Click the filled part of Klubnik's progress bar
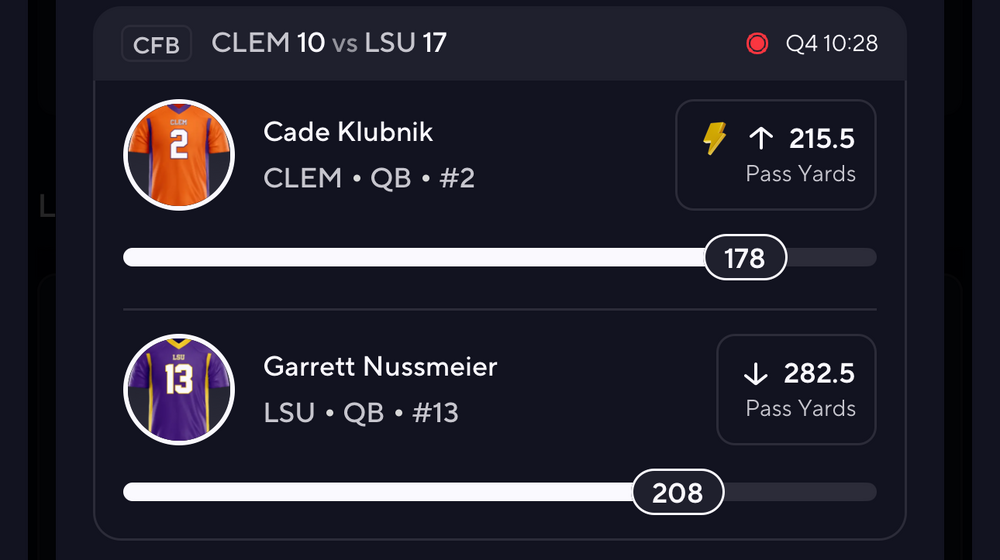Screen dimensions: 1000x560 (x=410, y=258)
